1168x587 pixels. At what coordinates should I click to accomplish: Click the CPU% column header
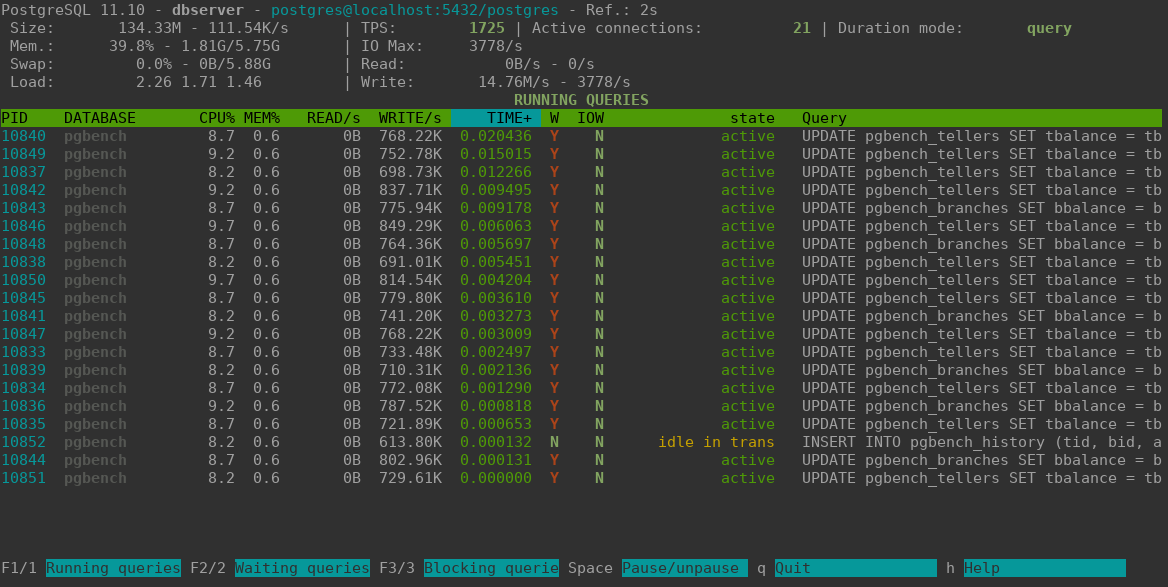coord(217,118)
